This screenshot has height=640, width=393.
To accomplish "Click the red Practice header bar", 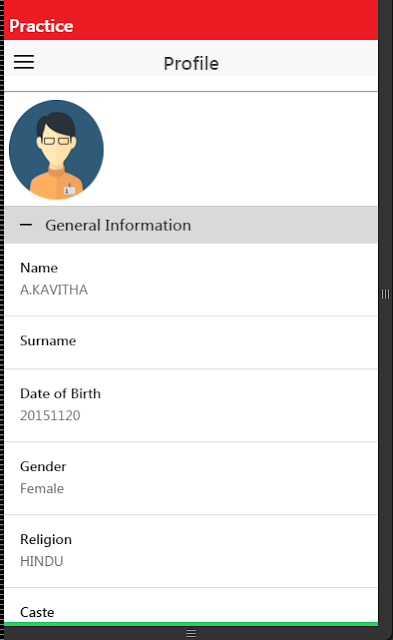I will pos(191,20).
